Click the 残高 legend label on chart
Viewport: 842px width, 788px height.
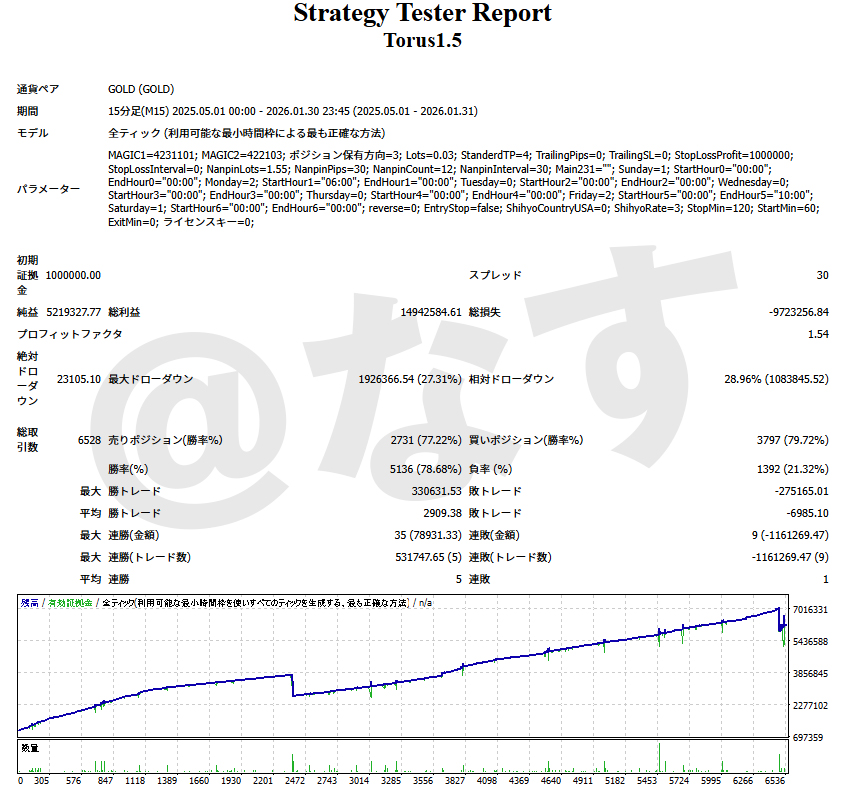pos(29,603)
